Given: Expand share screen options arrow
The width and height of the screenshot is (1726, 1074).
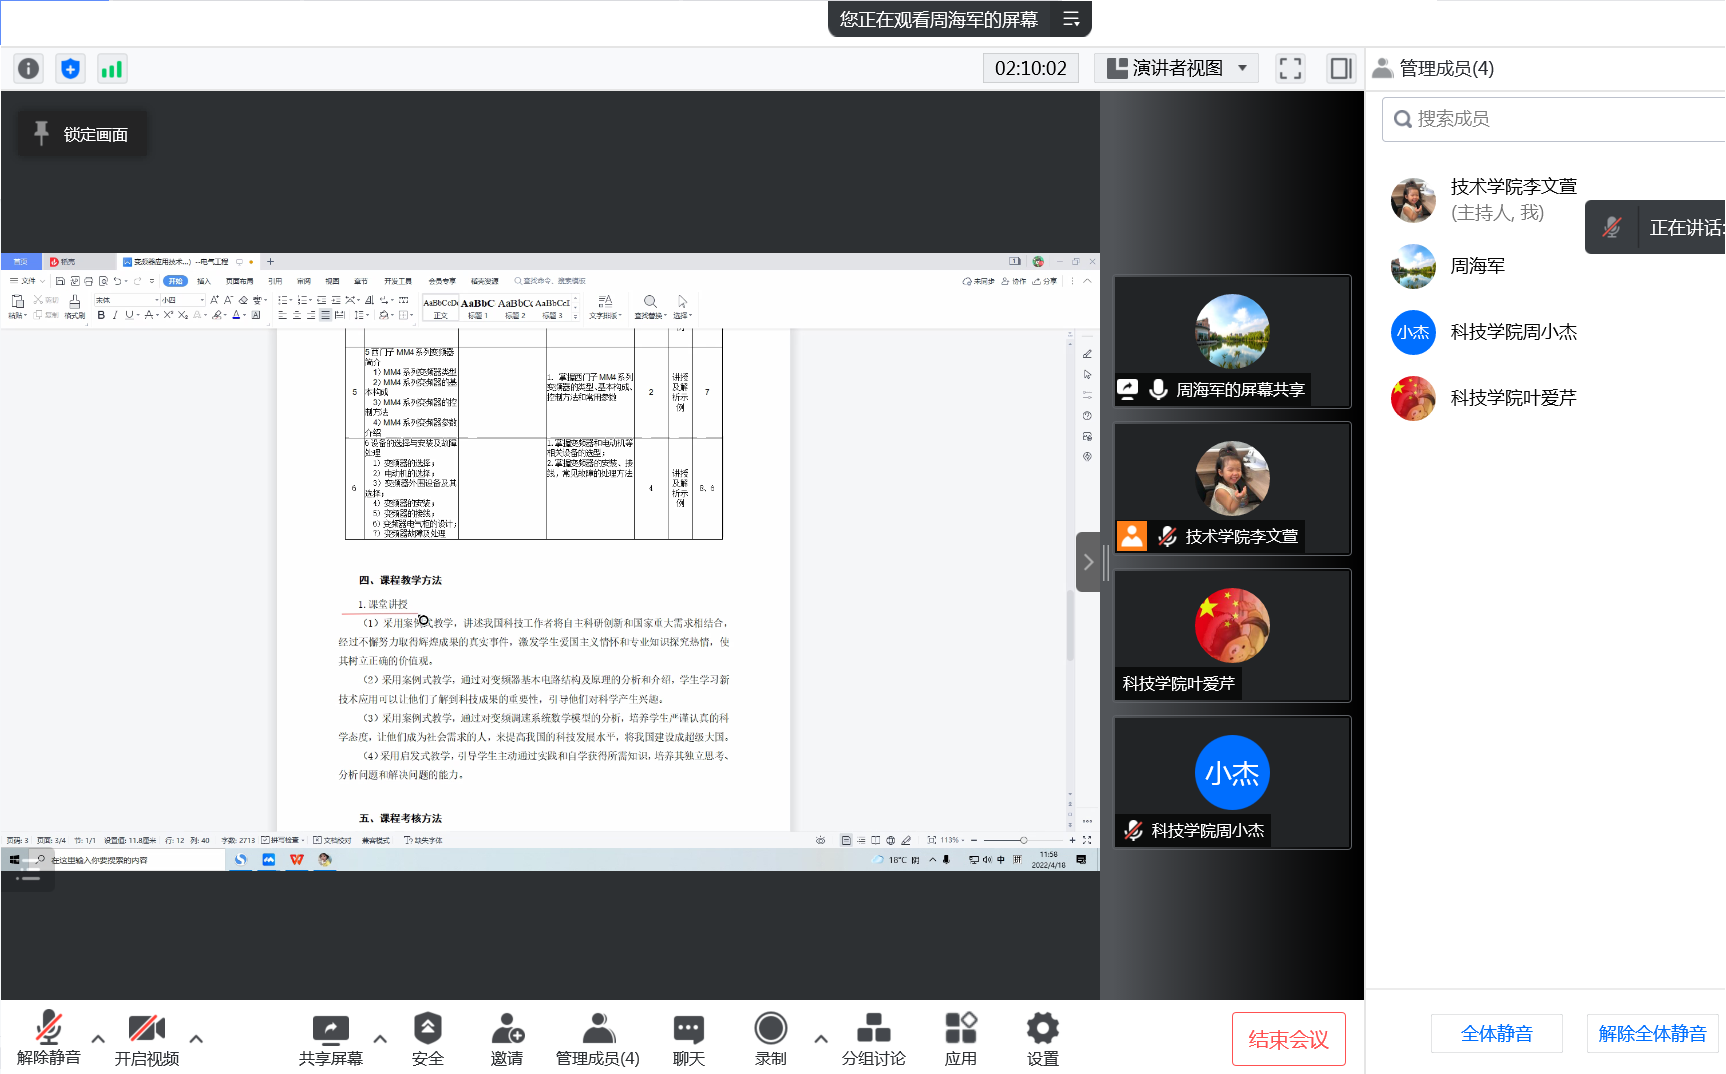Looking at the screenshot, I should tap(380, 1038).
